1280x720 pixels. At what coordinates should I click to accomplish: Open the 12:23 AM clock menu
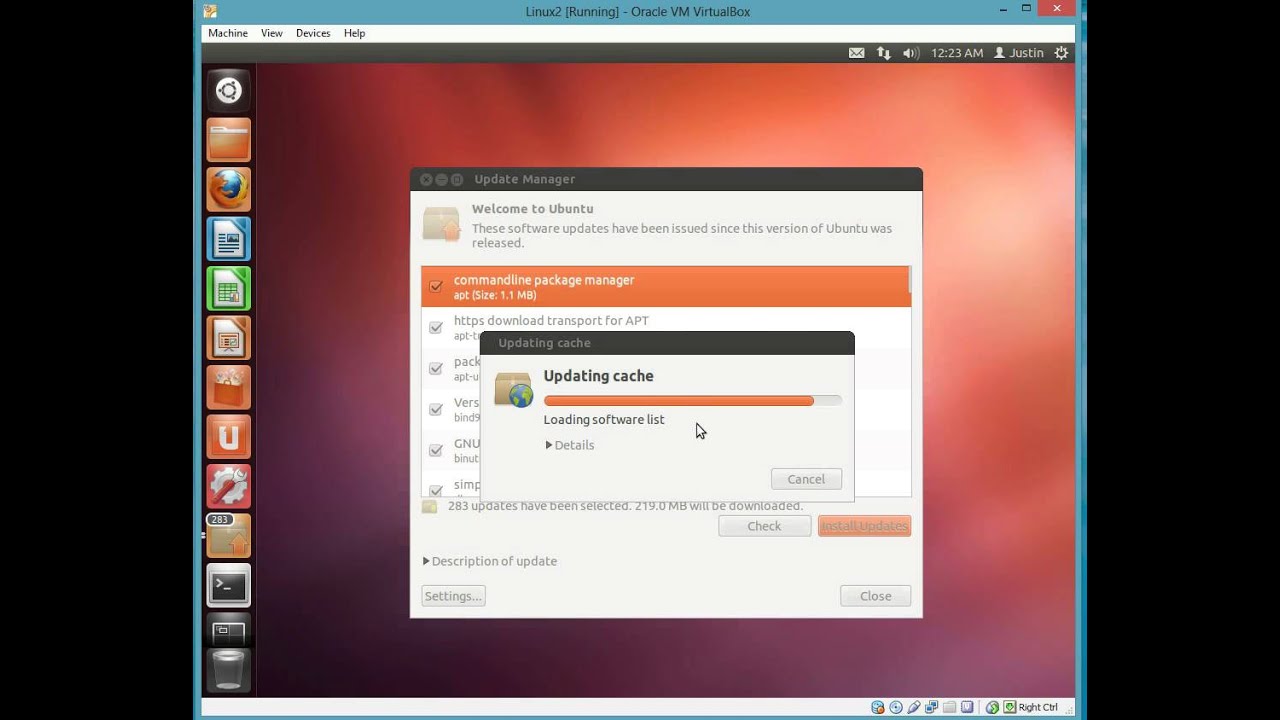[957, 53]
